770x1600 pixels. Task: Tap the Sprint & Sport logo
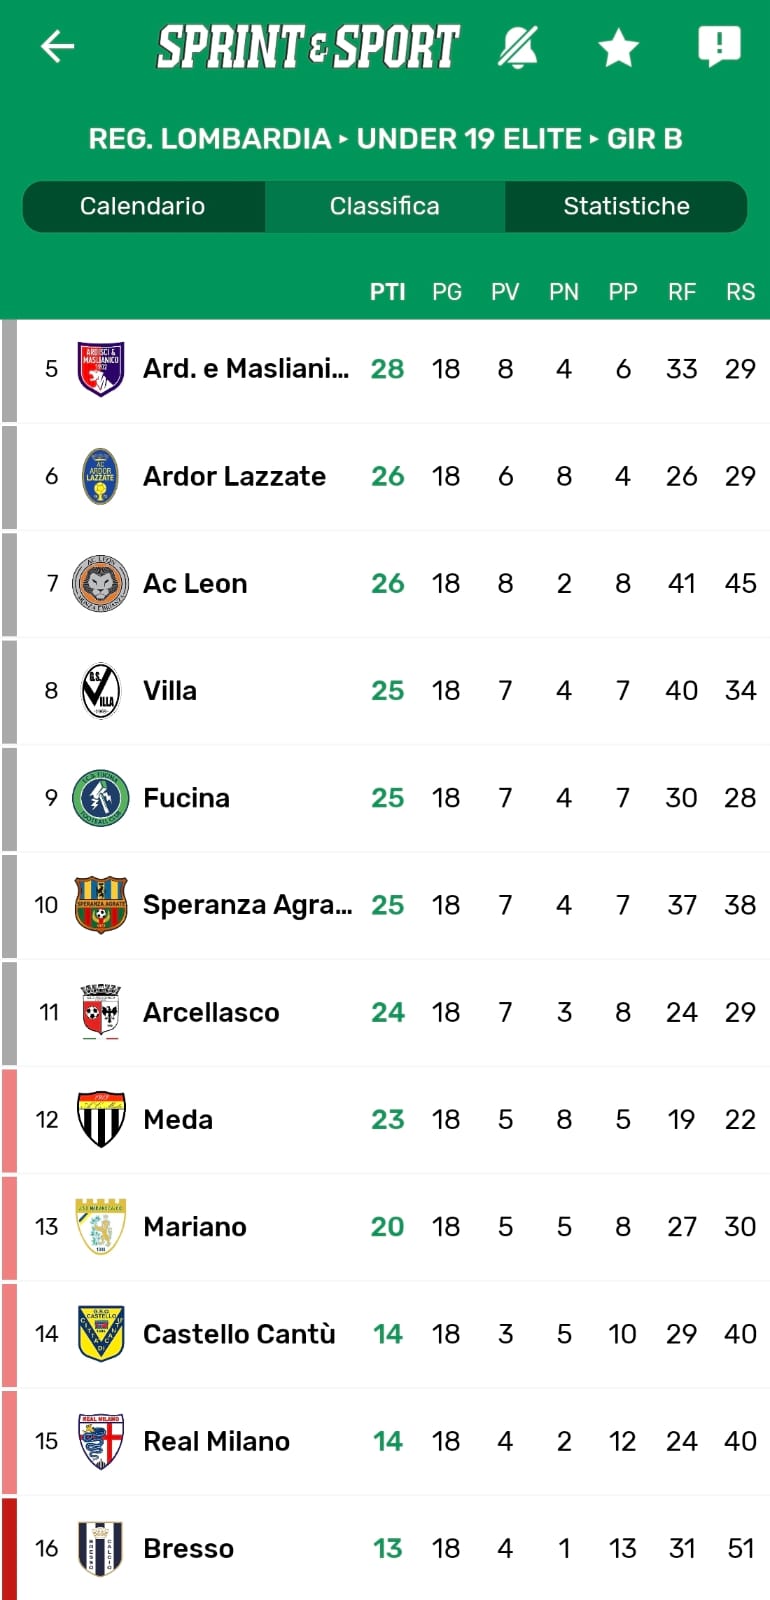(x=308, y=47)
